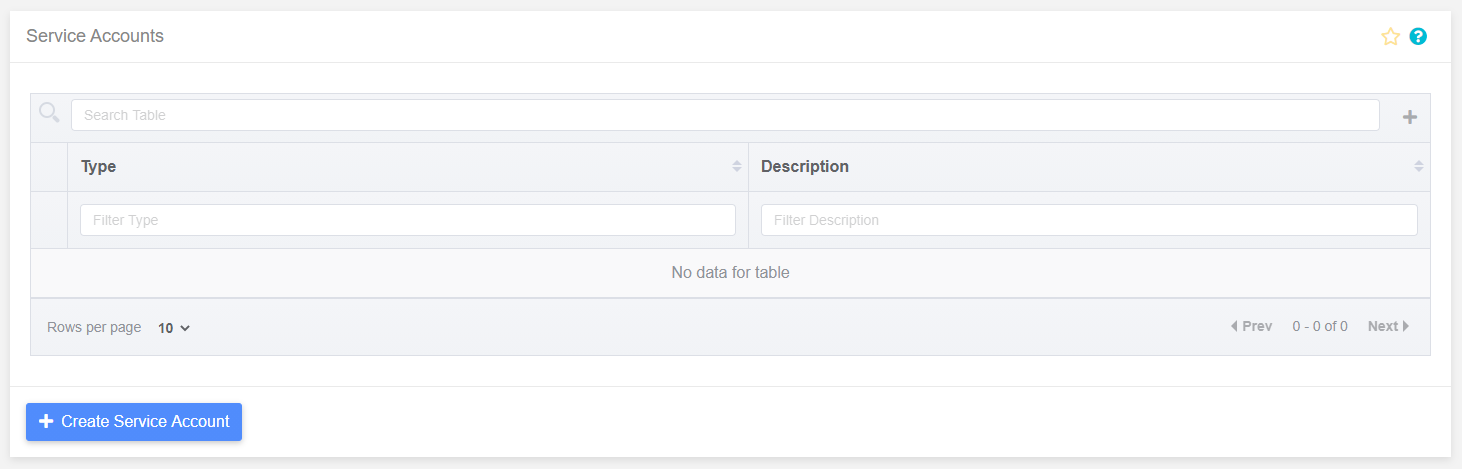Viewport: 1462px width, 469px height.
Task: Open the Rows per page dropdown
Action: tap(174, 328)
